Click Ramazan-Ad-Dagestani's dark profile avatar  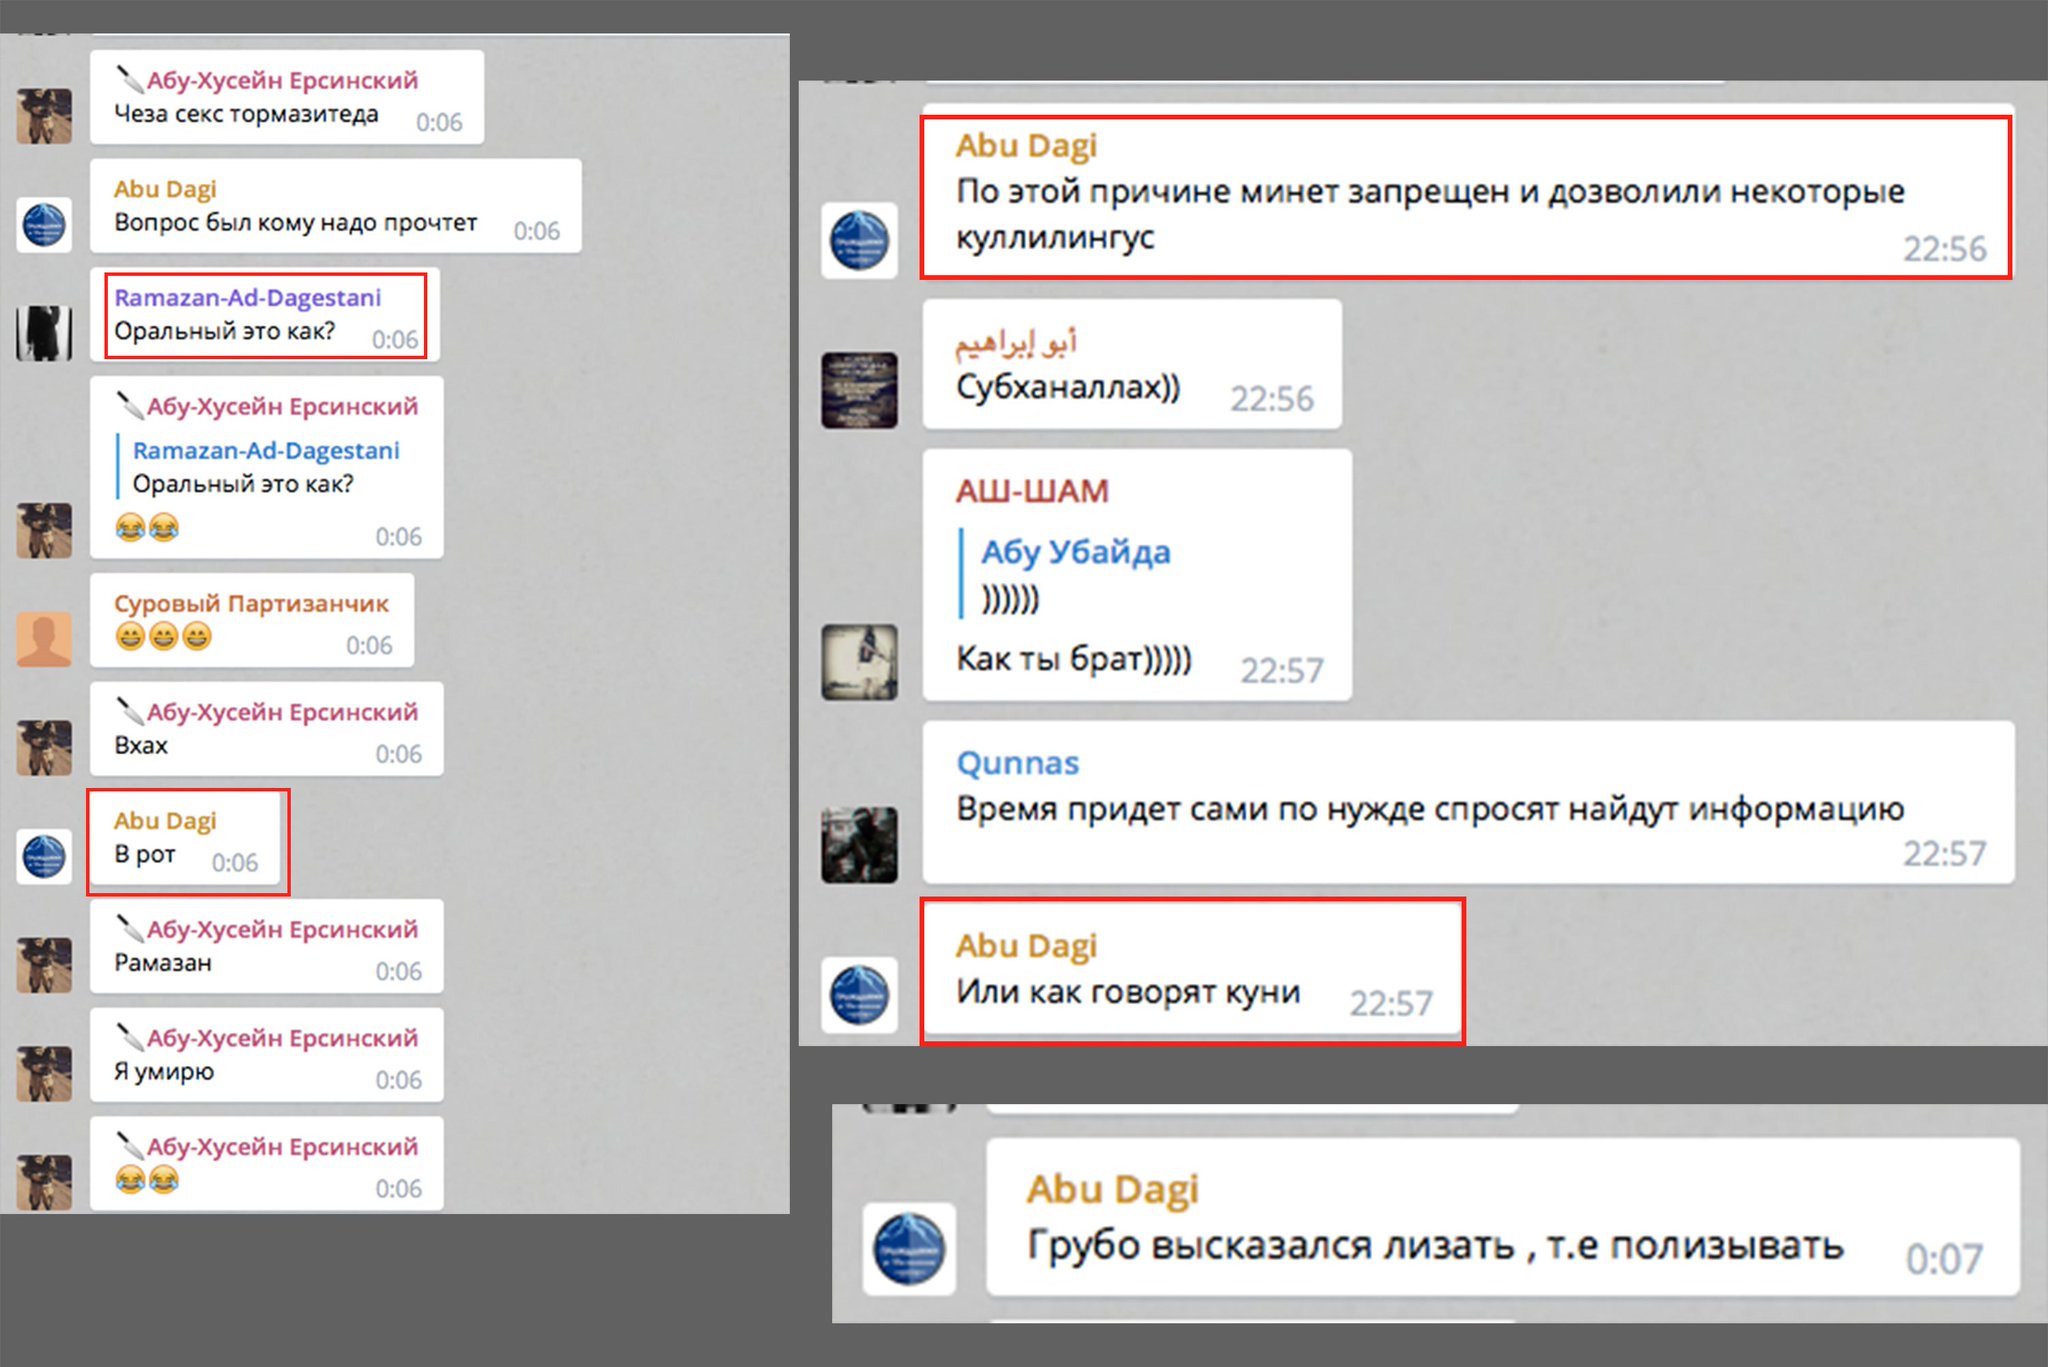(44, 332)
